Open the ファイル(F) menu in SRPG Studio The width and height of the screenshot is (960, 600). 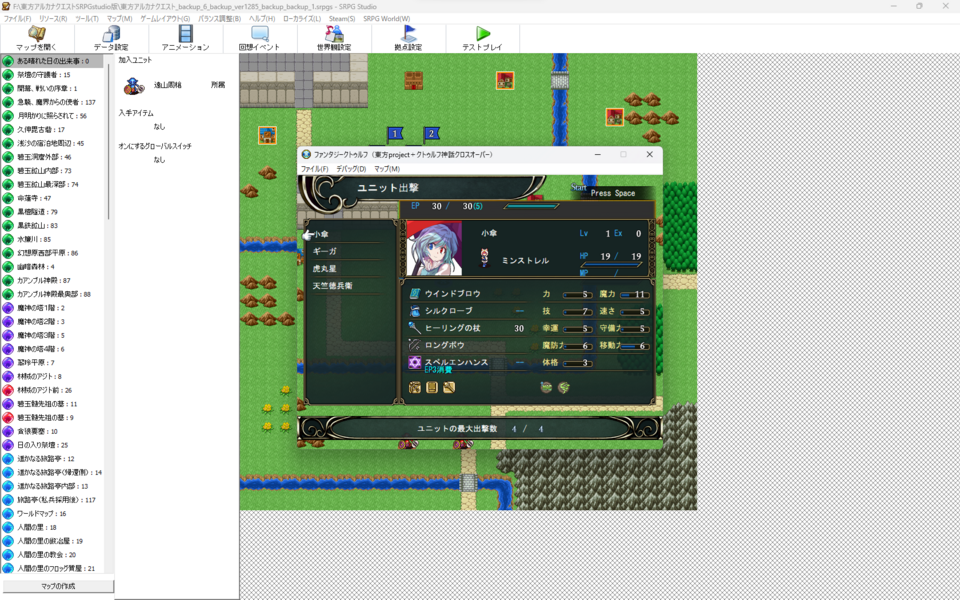17,19
